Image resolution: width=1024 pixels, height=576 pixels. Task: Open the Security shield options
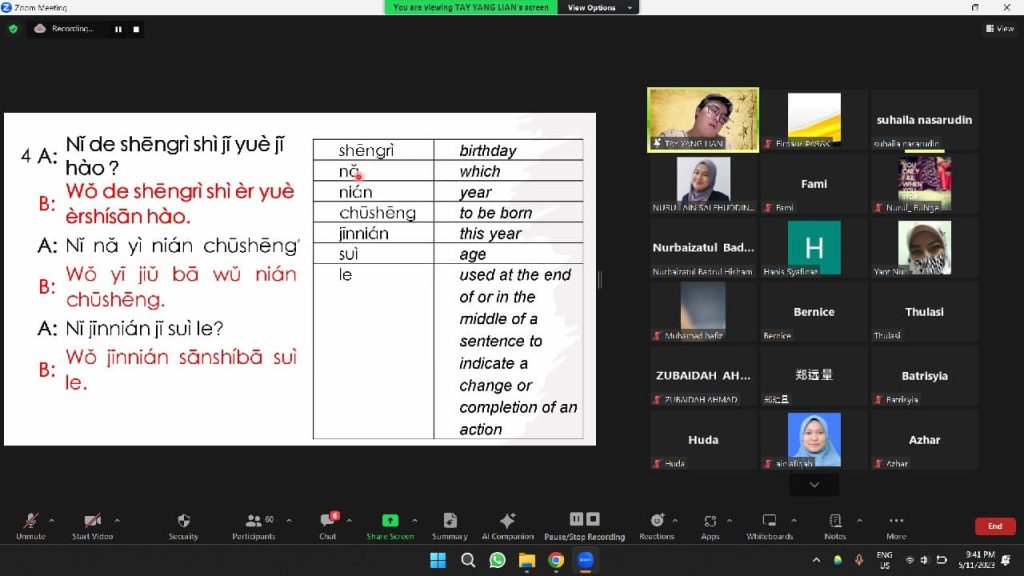click(x=183, y=525)
